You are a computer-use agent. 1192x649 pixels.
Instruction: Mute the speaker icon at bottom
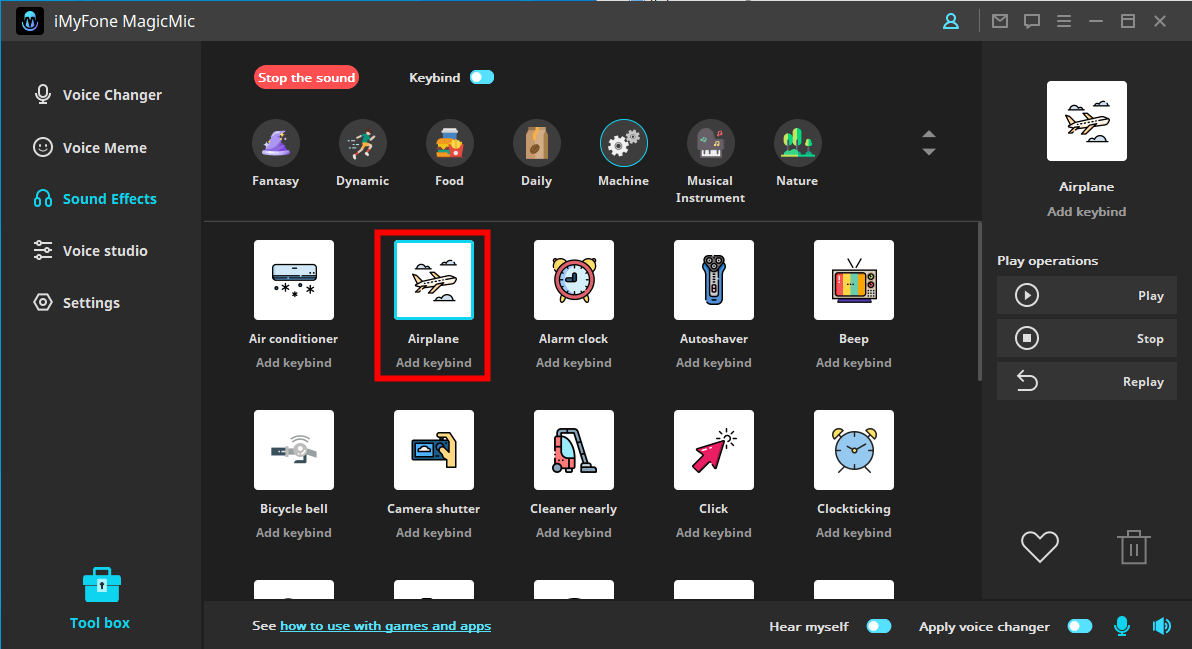click(1162, 626)
